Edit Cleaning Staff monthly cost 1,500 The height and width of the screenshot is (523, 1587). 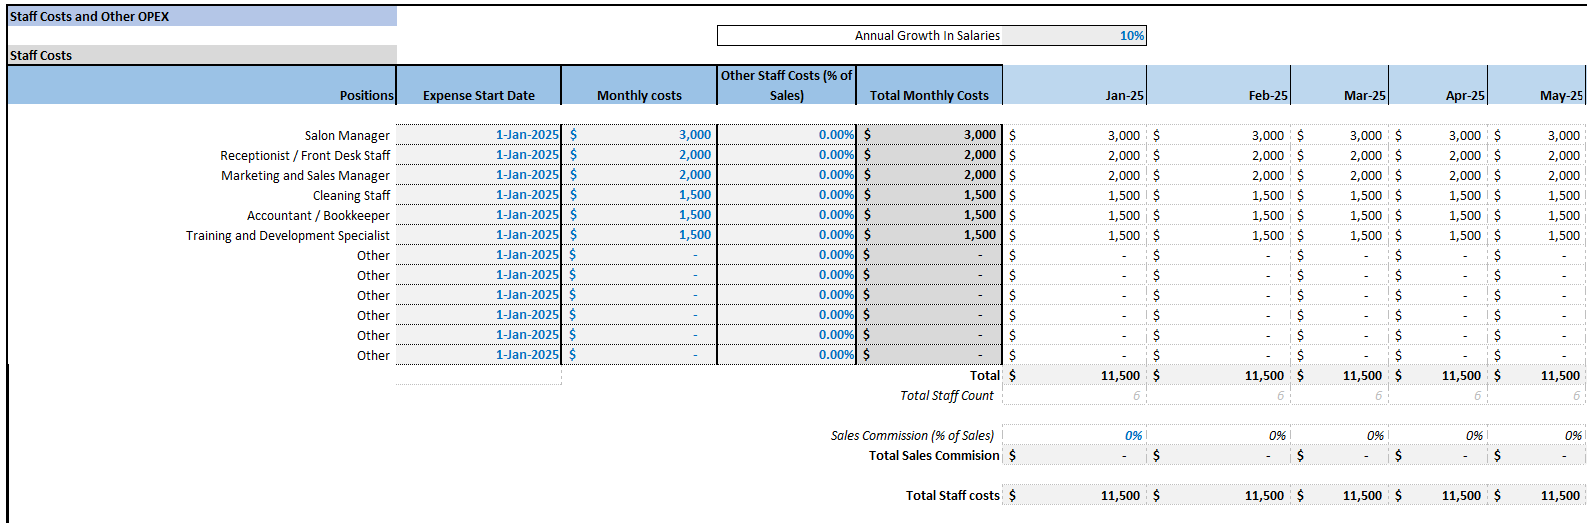639,195
